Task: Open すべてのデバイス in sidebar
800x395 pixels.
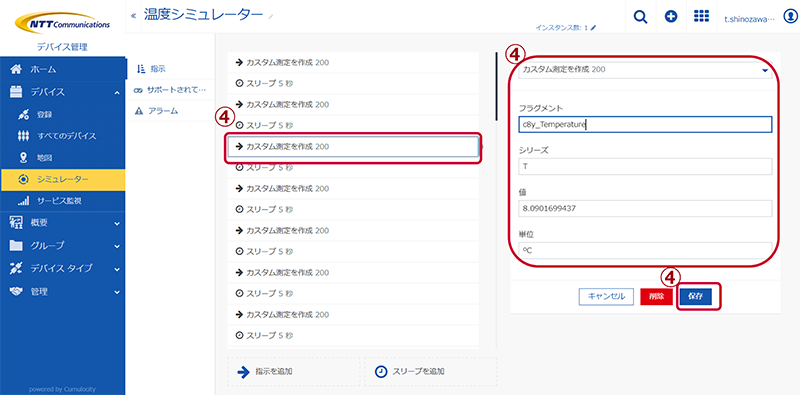Action: (x=62, y=136)
